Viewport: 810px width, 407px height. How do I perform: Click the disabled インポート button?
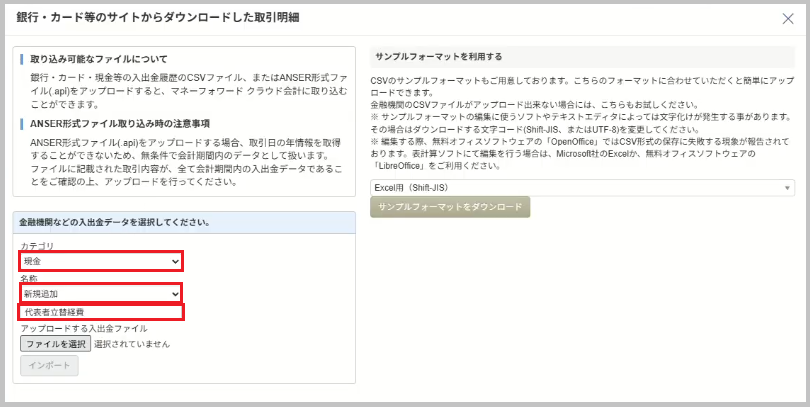click(50, 365)
